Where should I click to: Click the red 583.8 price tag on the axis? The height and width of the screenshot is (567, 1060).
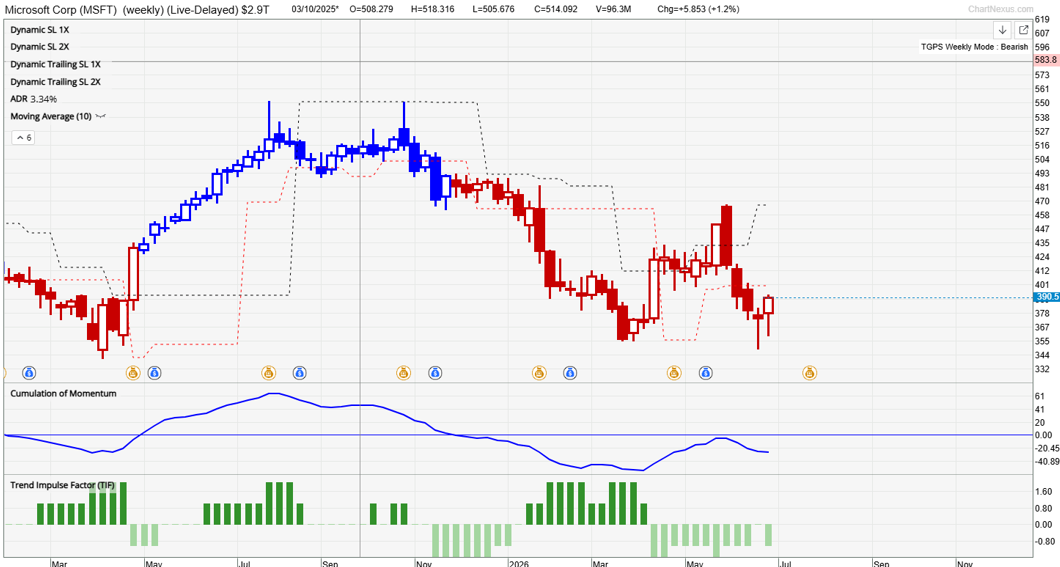1046,60
